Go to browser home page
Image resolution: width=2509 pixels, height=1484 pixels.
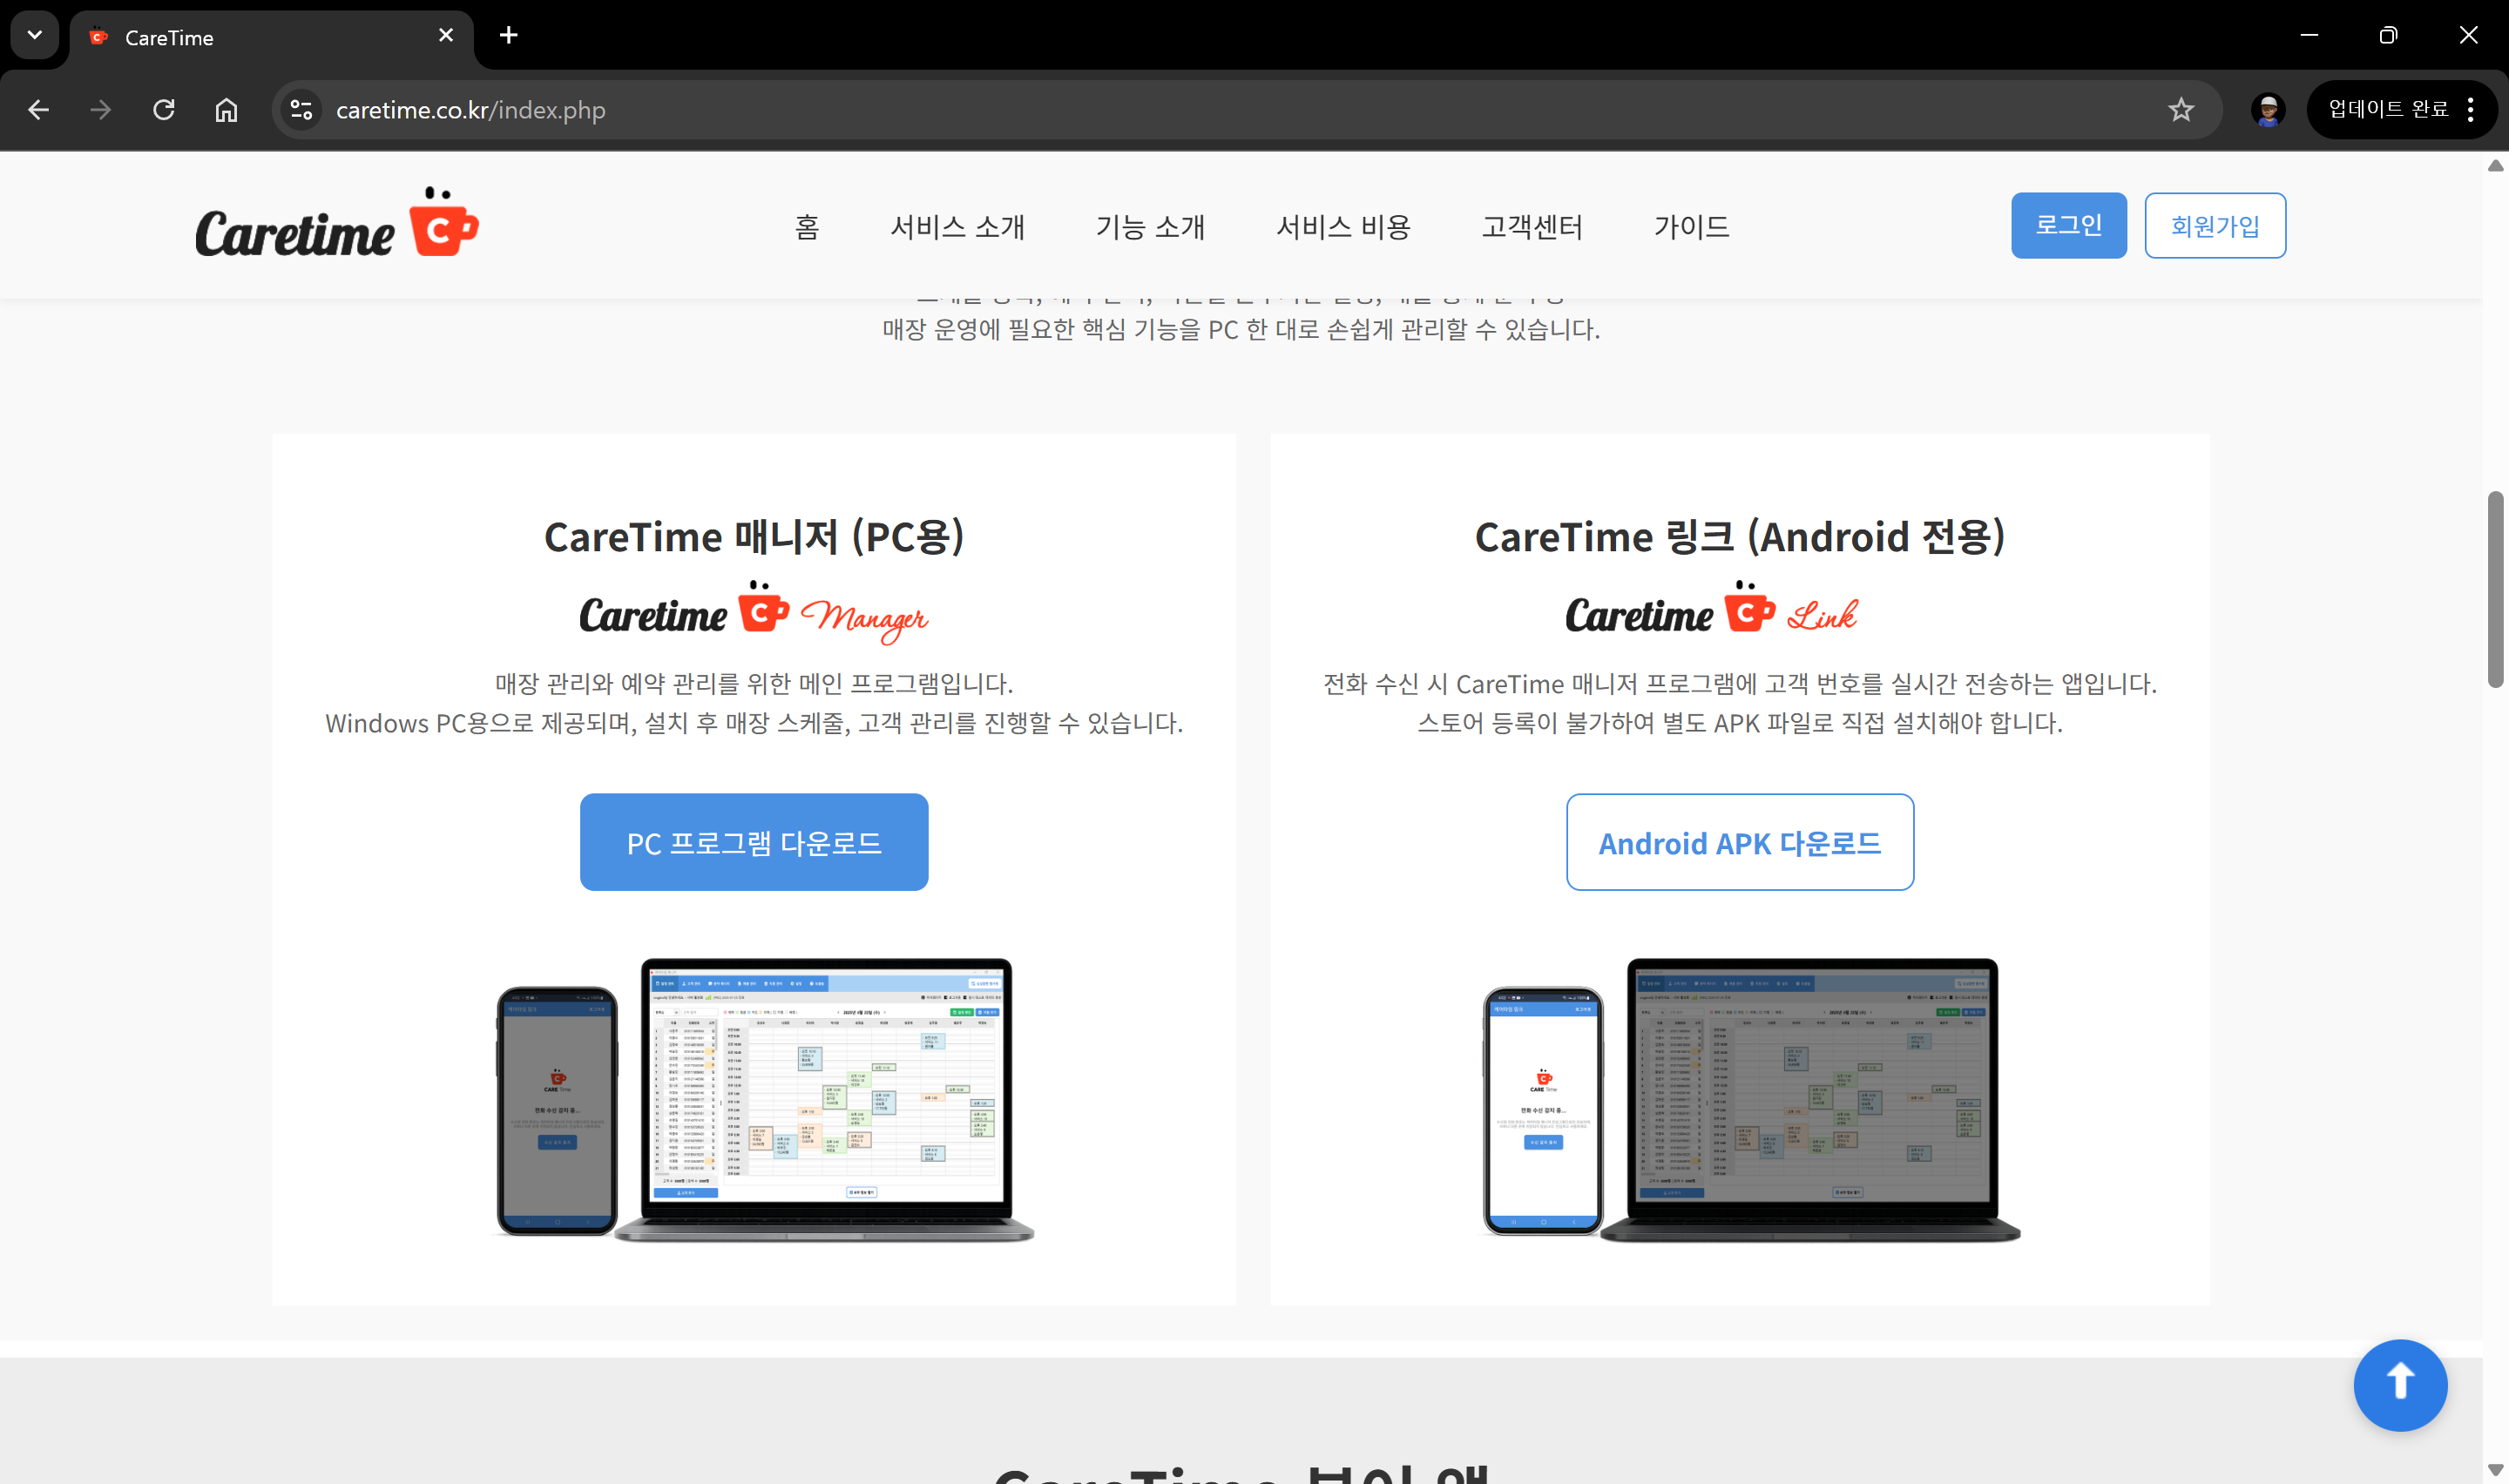pyautogui.click(x=227, y=110)
